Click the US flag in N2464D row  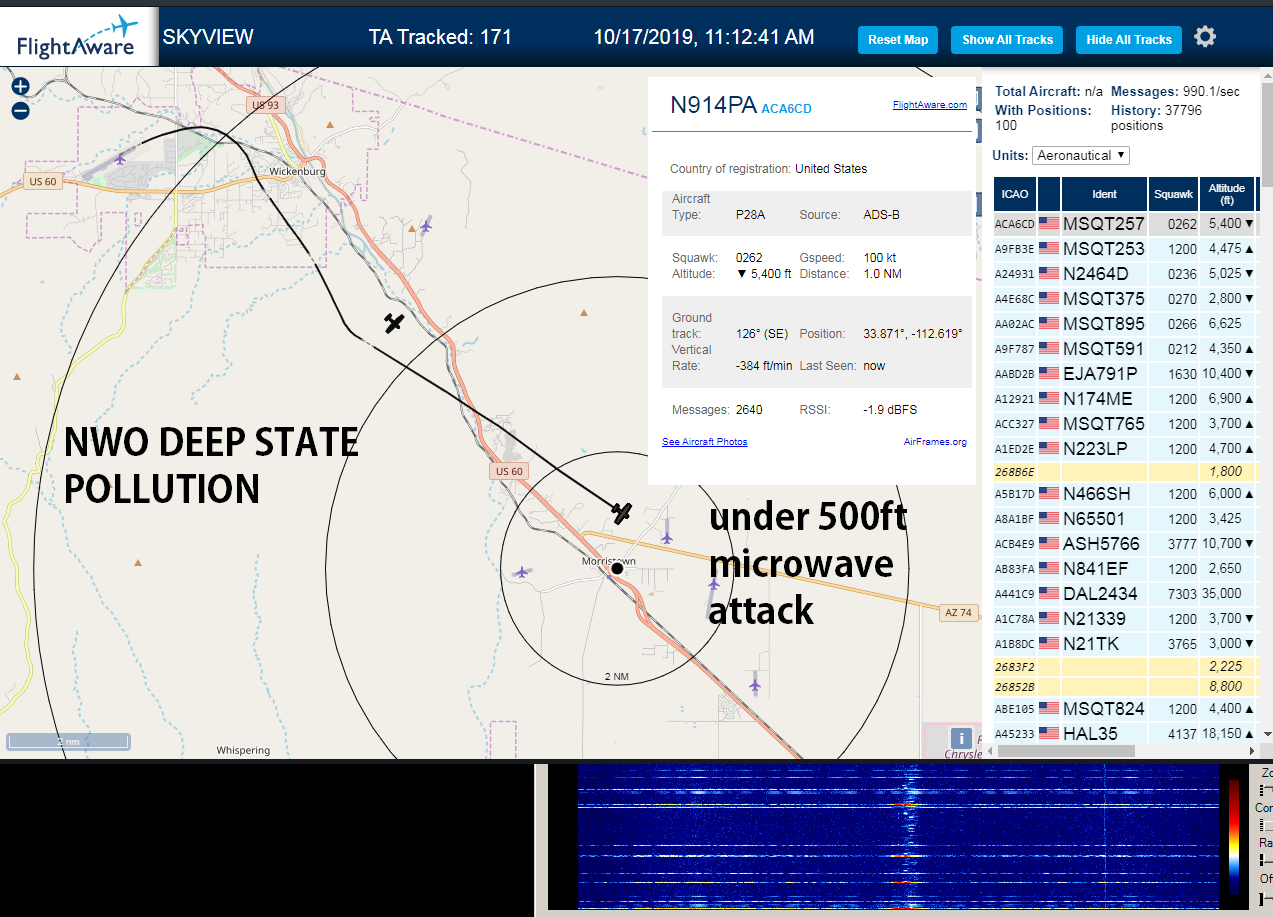[1049, 274]
